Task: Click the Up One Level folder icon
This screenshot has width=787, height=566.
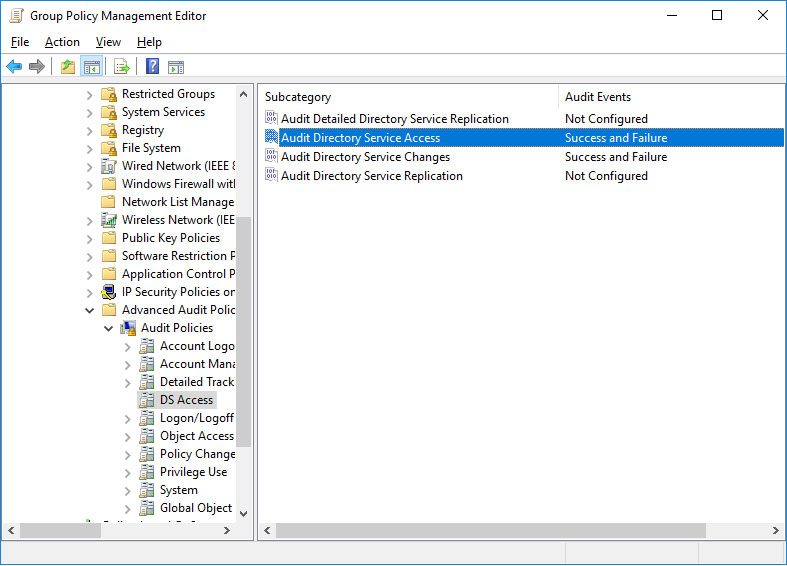Action: (68, 66)
